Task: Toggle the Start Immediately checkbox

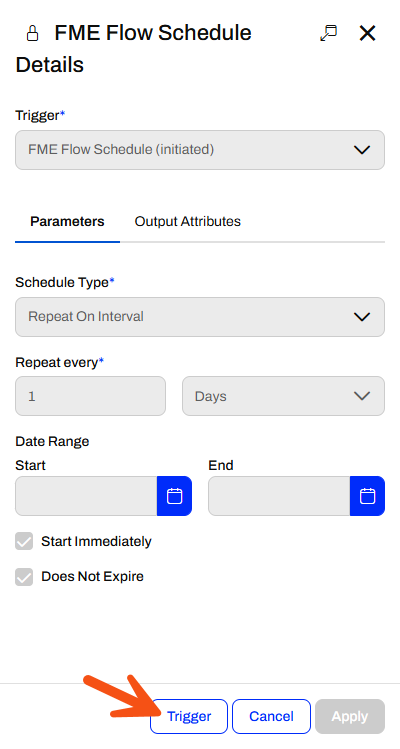Action: 24,542
